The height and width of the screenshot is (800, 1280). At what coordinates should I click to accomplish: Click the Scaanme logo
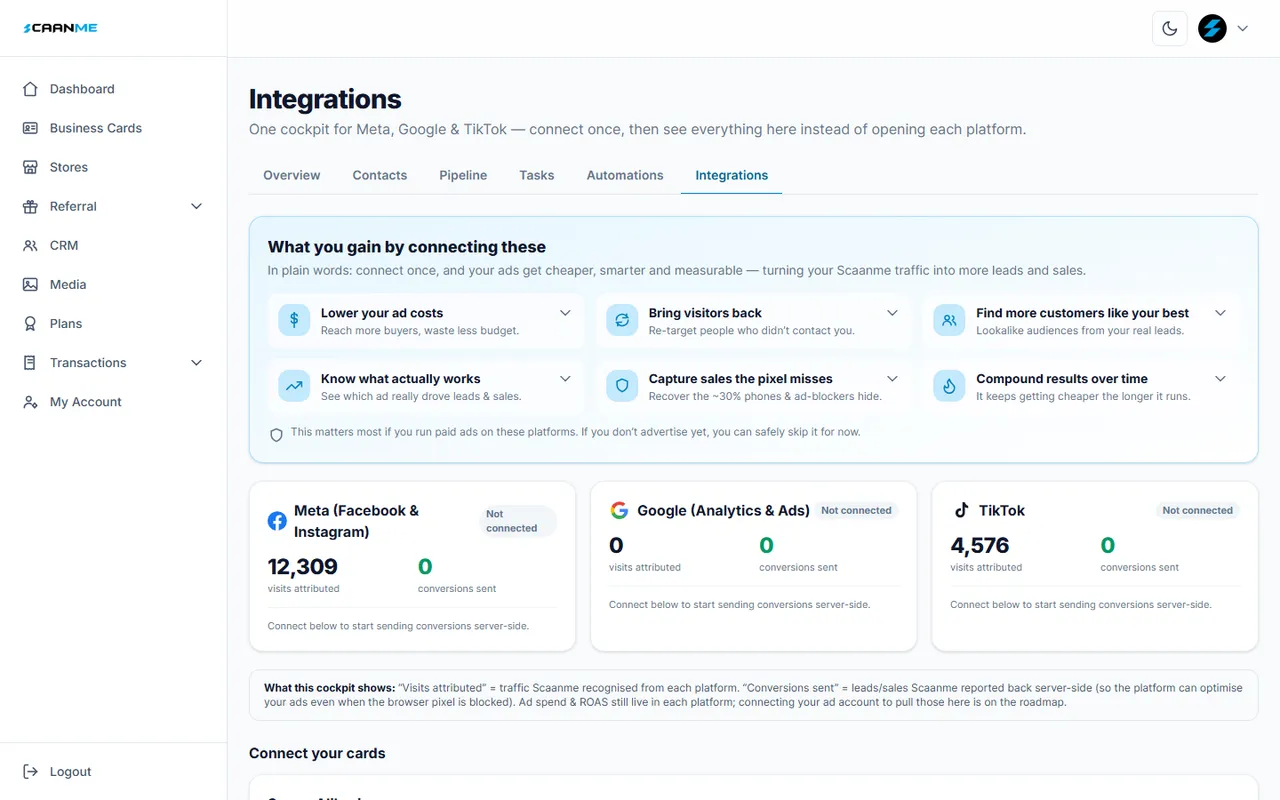pyautogui.click(x=60, y=28)
